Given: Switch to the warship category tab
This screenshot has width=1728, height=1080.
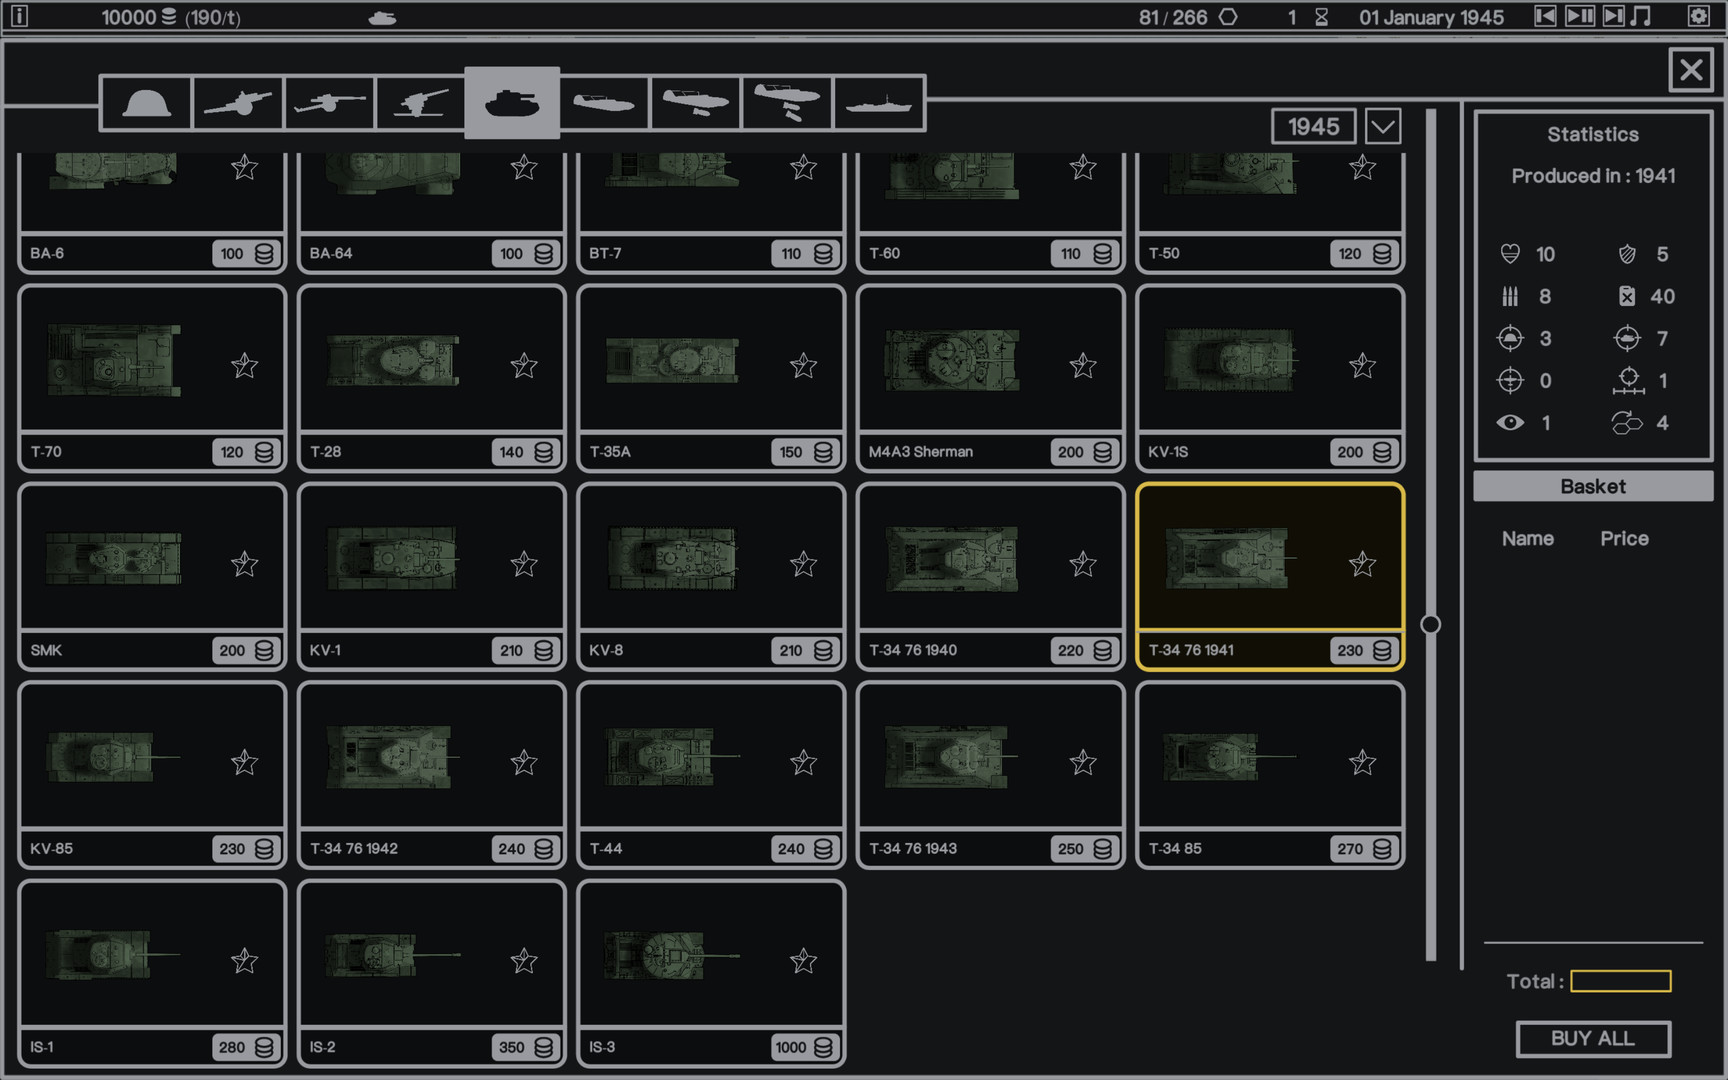Looking at the screenshot, I should 878,103.
